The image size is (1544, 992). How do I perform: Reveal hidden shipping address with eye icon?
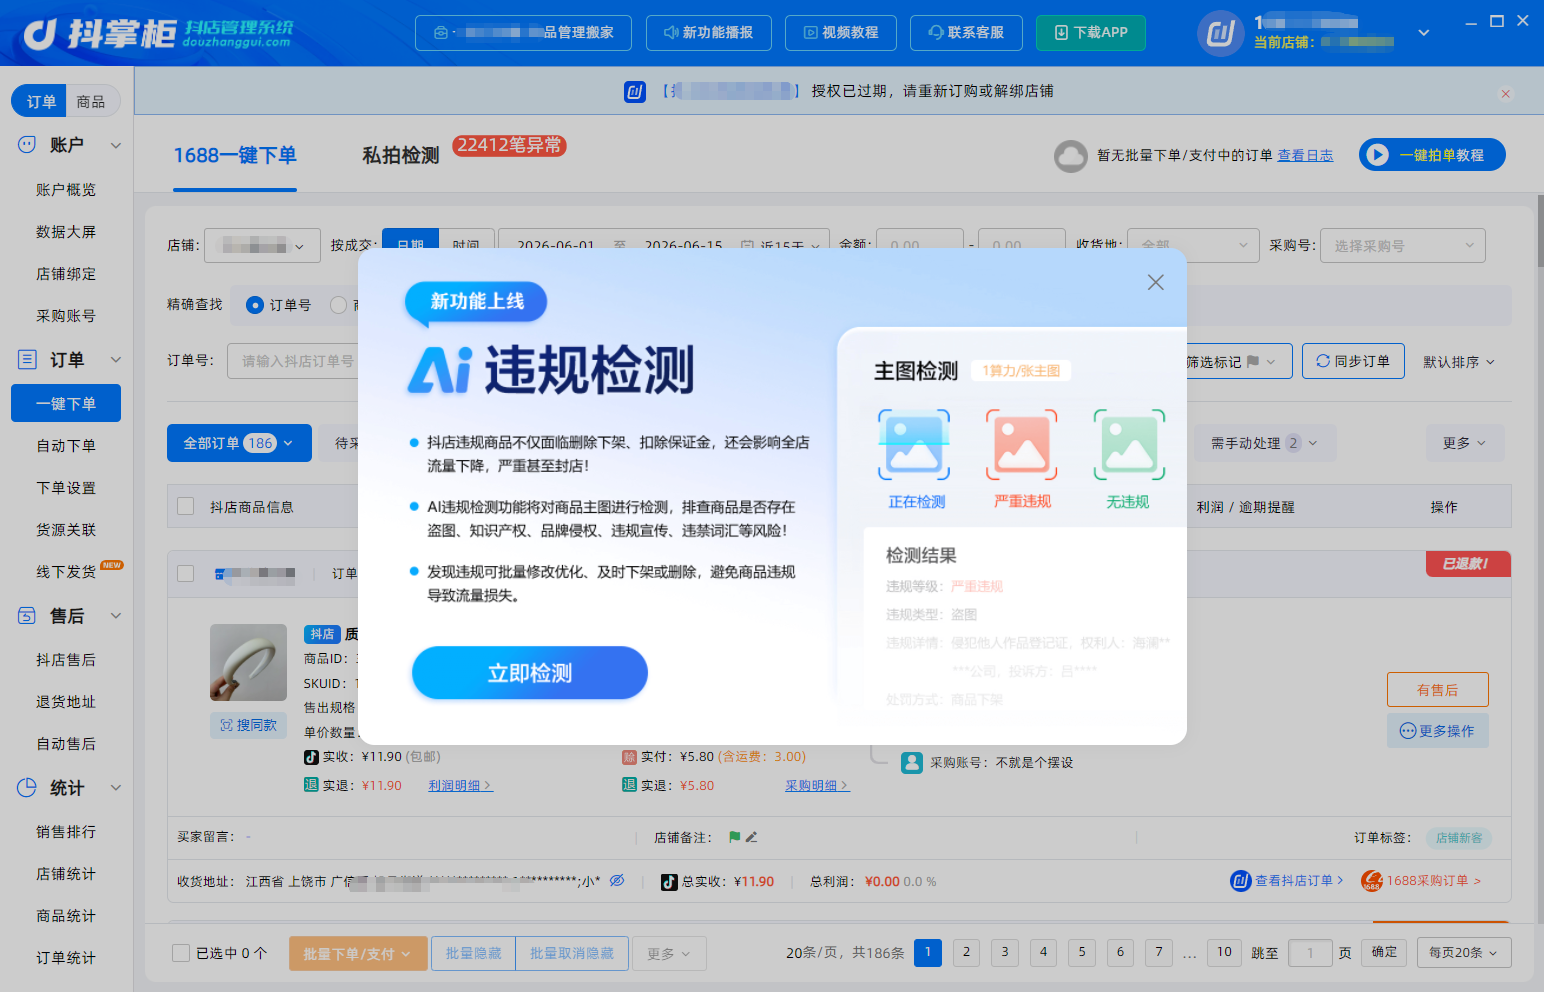pos(617,881)
